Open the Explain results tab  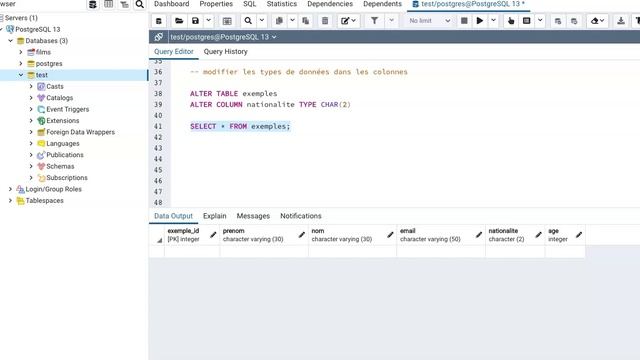coord(215,216)
